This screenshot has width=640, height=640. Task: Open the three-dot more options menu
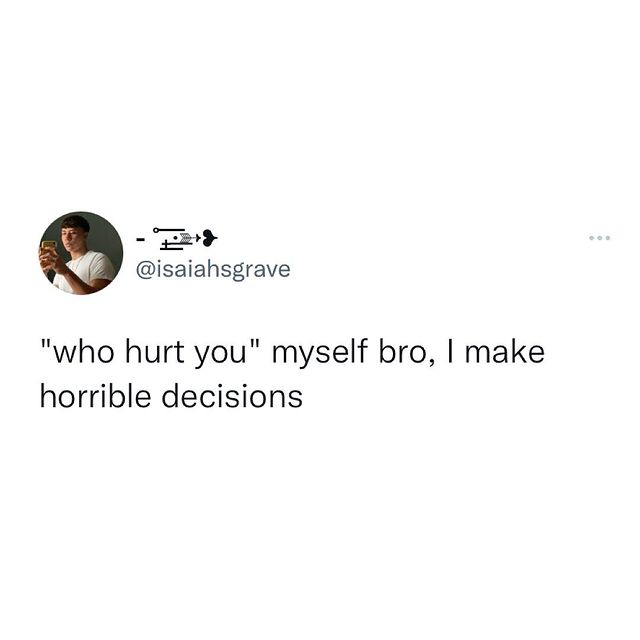tap(599, 238)
